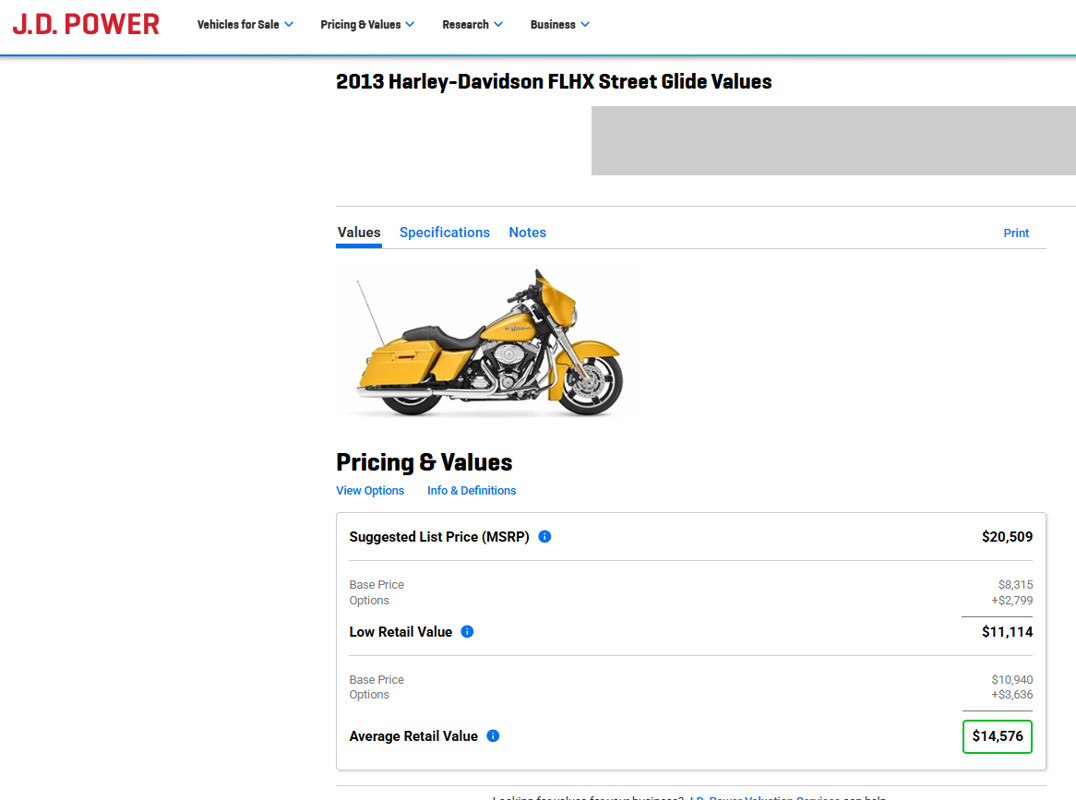The height and width of the screenshot is (800, 1076).
Task: Open info icon beside Suggested List Price
Action: click(545, 537)
